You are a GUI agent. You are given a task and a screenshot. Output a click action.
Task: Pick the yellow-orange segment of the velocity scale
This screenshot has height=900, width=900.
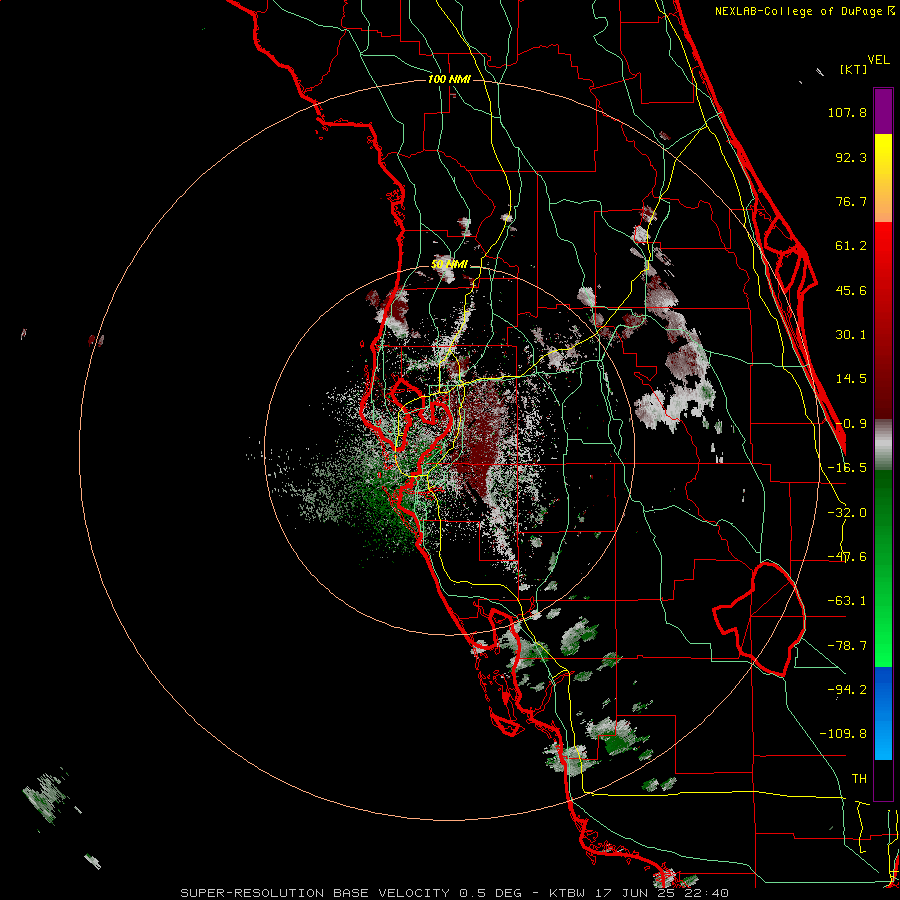(883, 178)
